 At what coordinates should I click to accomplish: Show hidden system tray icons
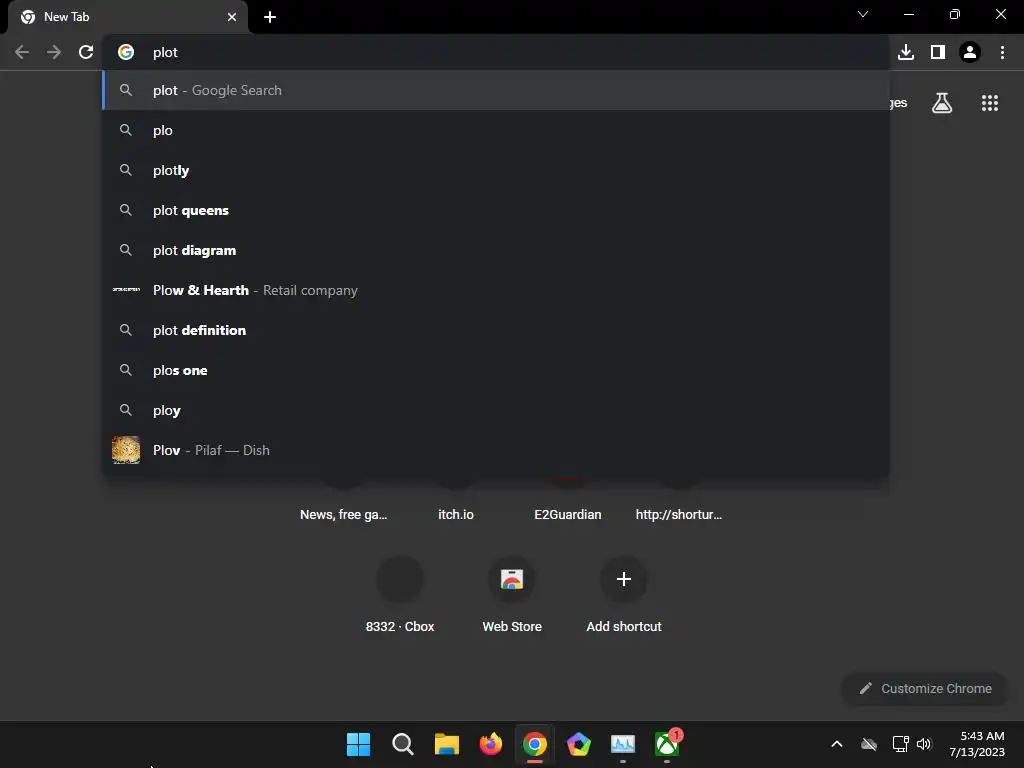pos(837,744)
